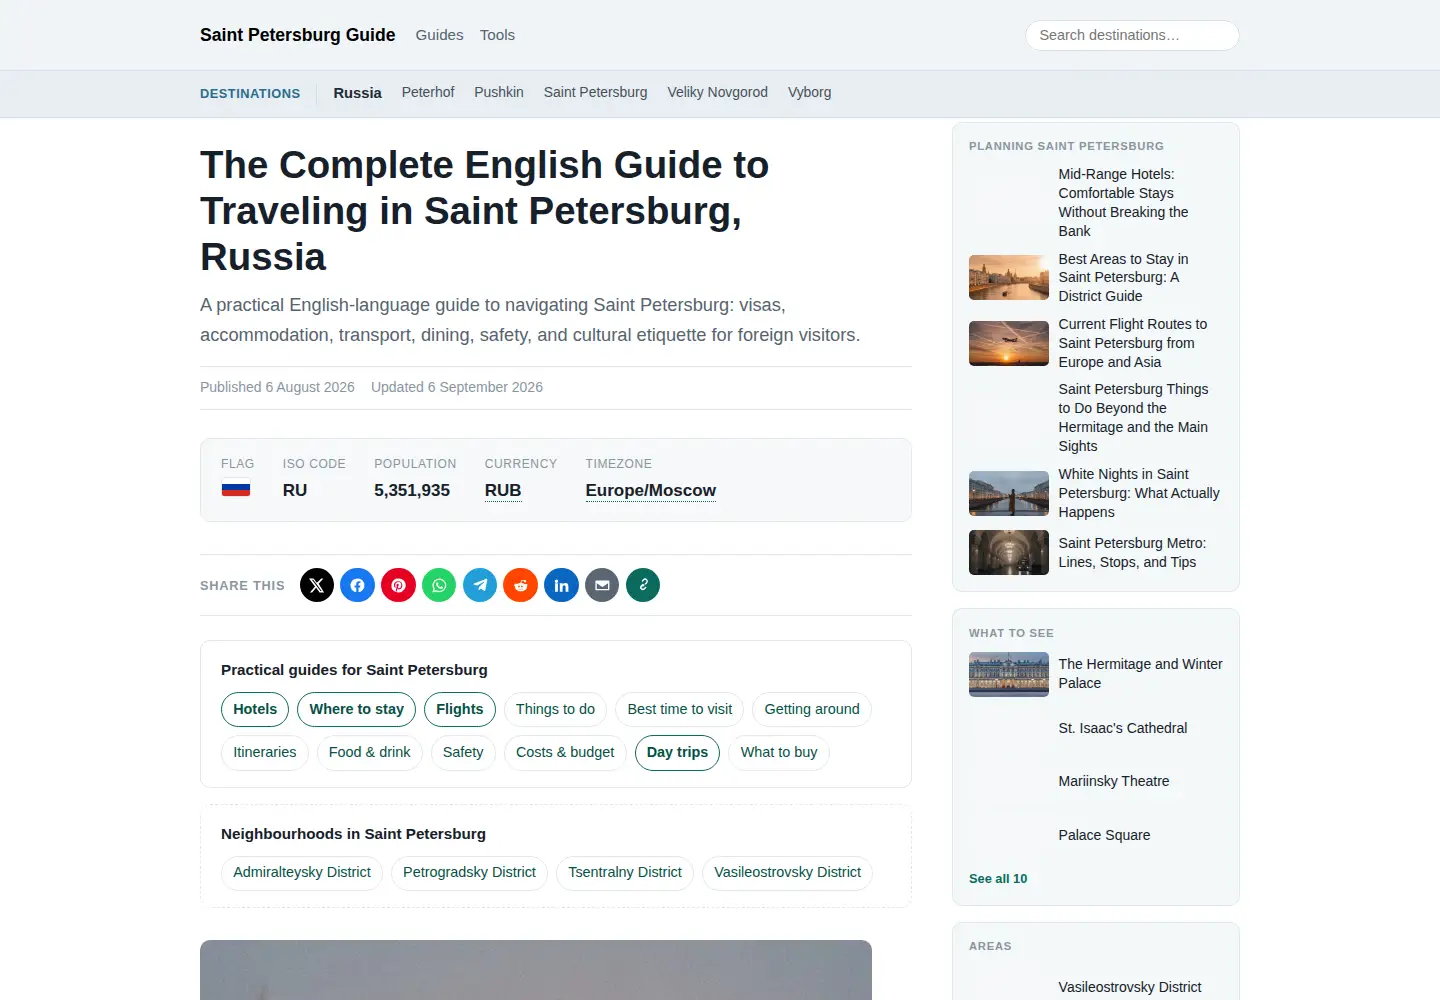Image resolution: width=1440 pixels, height=1000 pixels.
Task: Open the Safety guide chip
Action: tap(463, 753)
